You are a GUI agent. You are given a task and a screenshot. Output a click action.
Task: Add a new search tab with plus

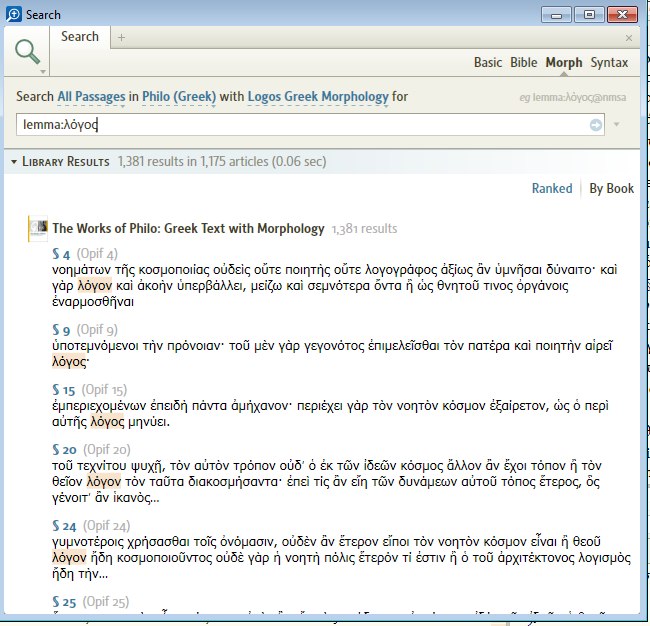(x=121, y=37)
